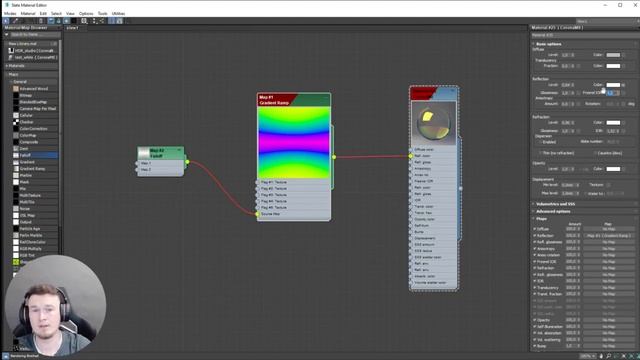640x360 pixels.
Task: Enable the Dispersion Enabled checkbox
Action: (540, 142)
